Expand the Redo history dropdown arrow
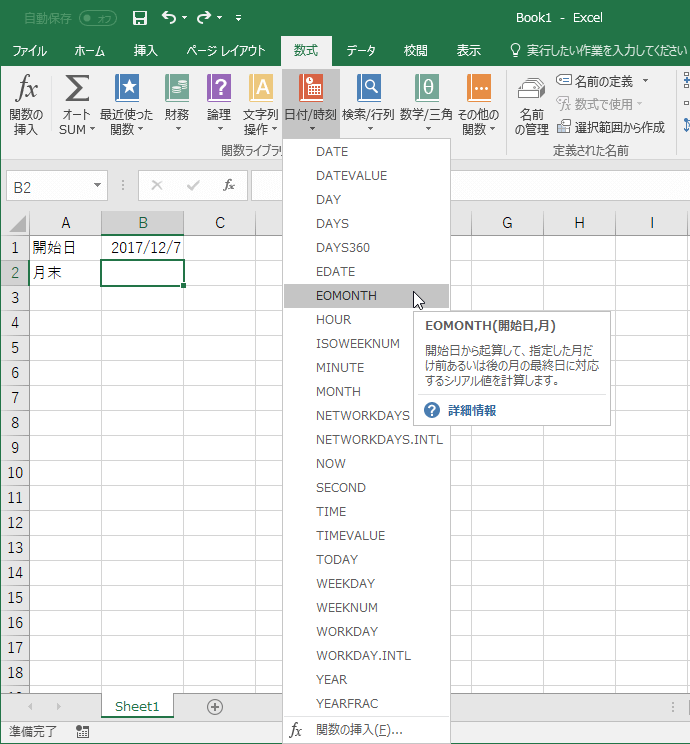The height and width of the screenshot is (744, 690). pos(219,18)
